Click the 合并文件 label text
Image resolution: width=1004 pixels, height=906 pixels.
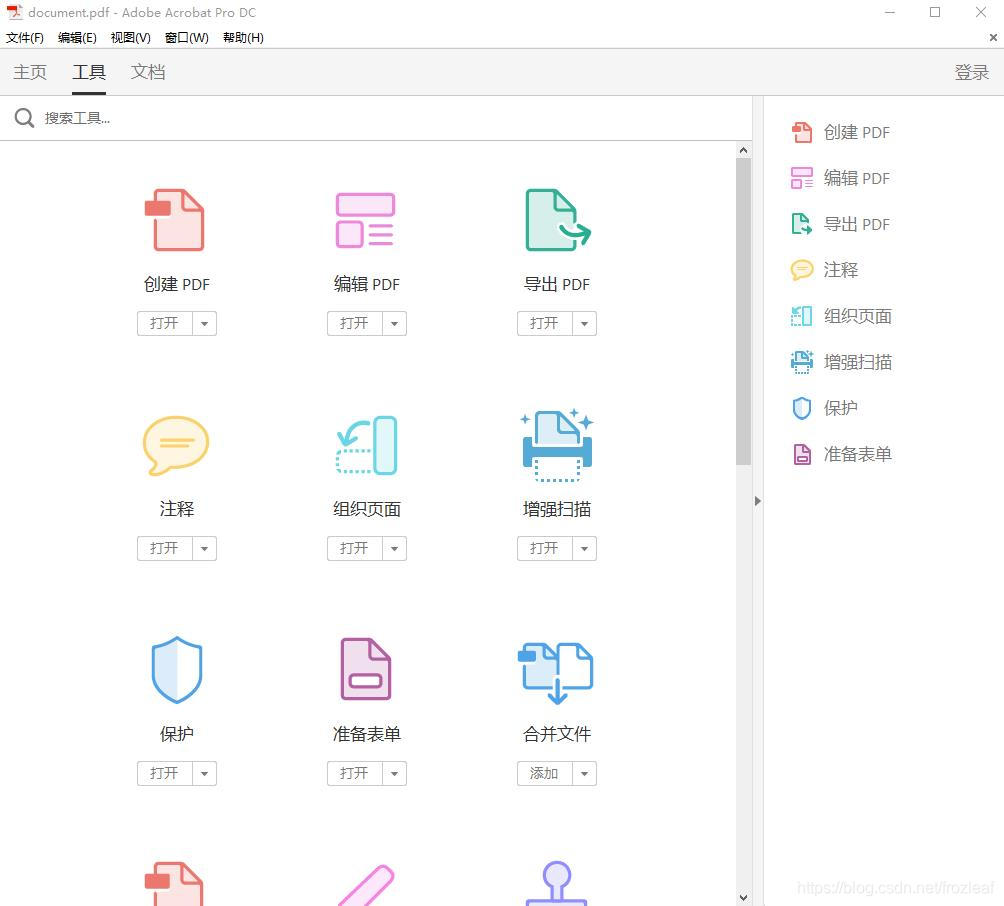(x=556, y=734)
